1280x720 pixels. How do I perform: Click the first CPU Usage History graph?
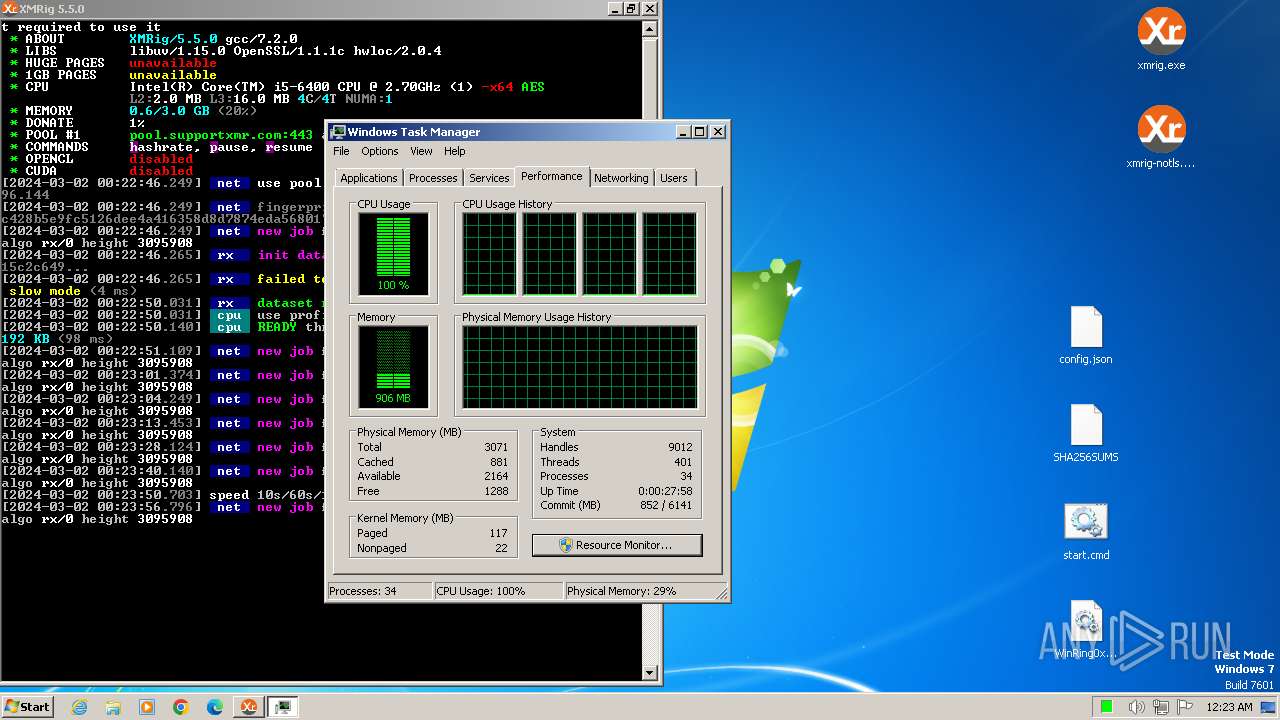click(489, 254)
